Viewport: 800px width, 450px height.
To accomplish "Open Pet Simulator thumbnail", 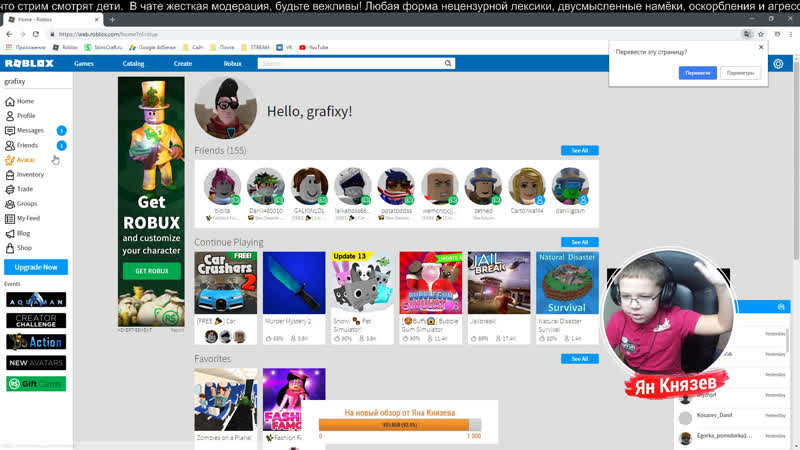I will [362, 283].
